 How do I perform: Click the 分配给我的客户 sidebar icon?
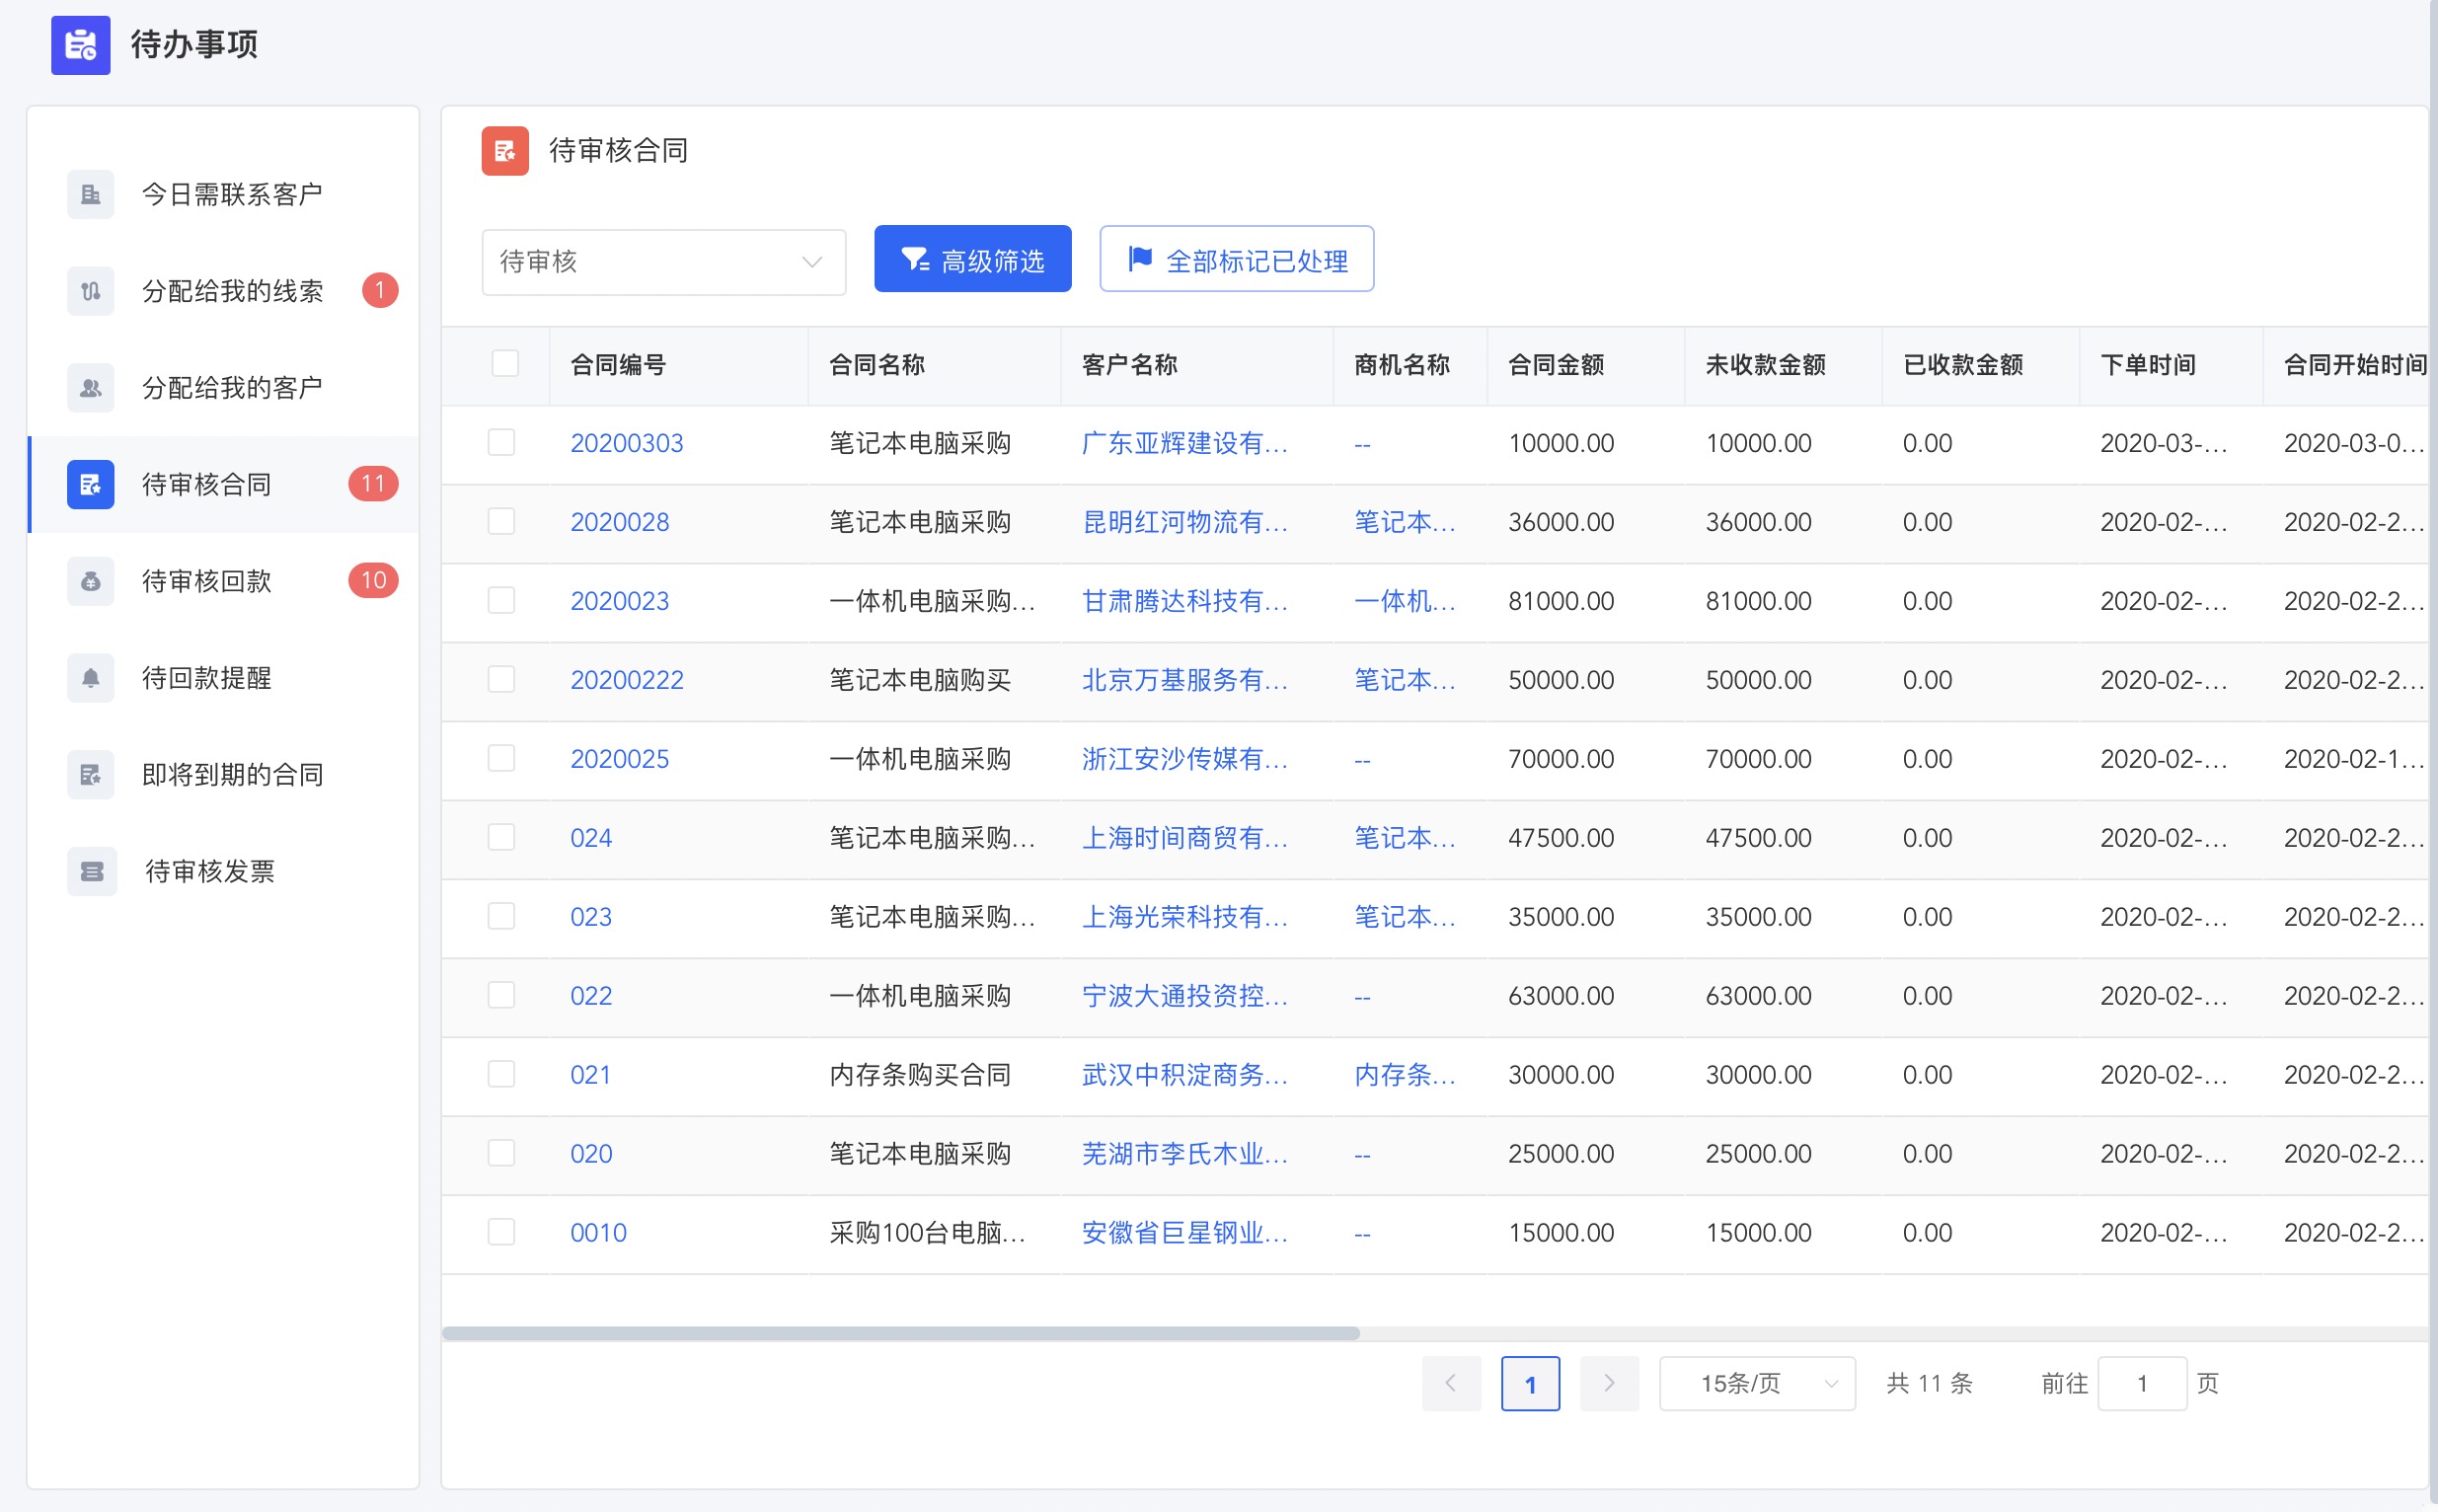tap(90, 388)
